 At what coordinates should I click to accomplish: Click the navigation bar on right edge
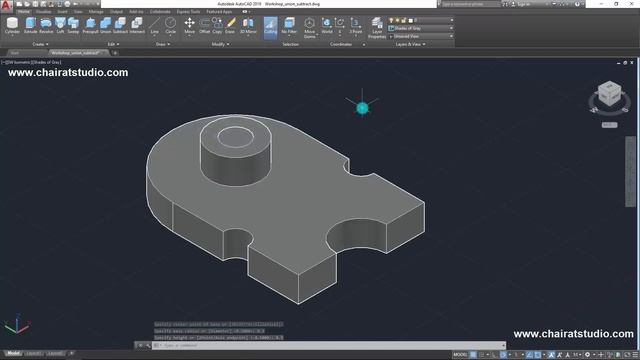click(630, 171)
